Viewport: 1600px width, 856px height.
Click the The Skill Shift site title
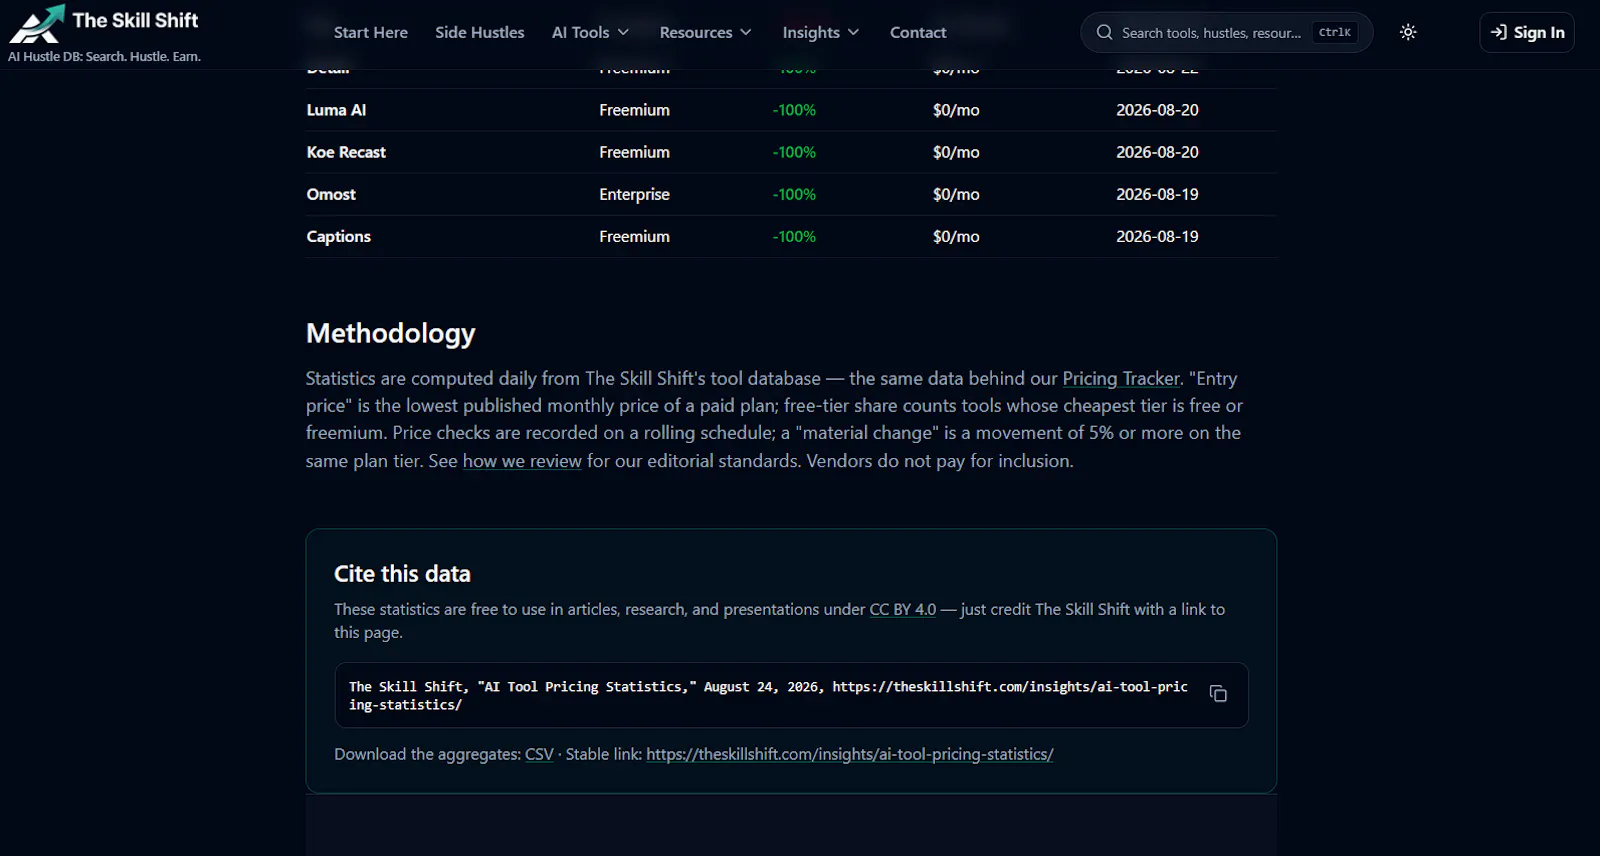point(136,20)
